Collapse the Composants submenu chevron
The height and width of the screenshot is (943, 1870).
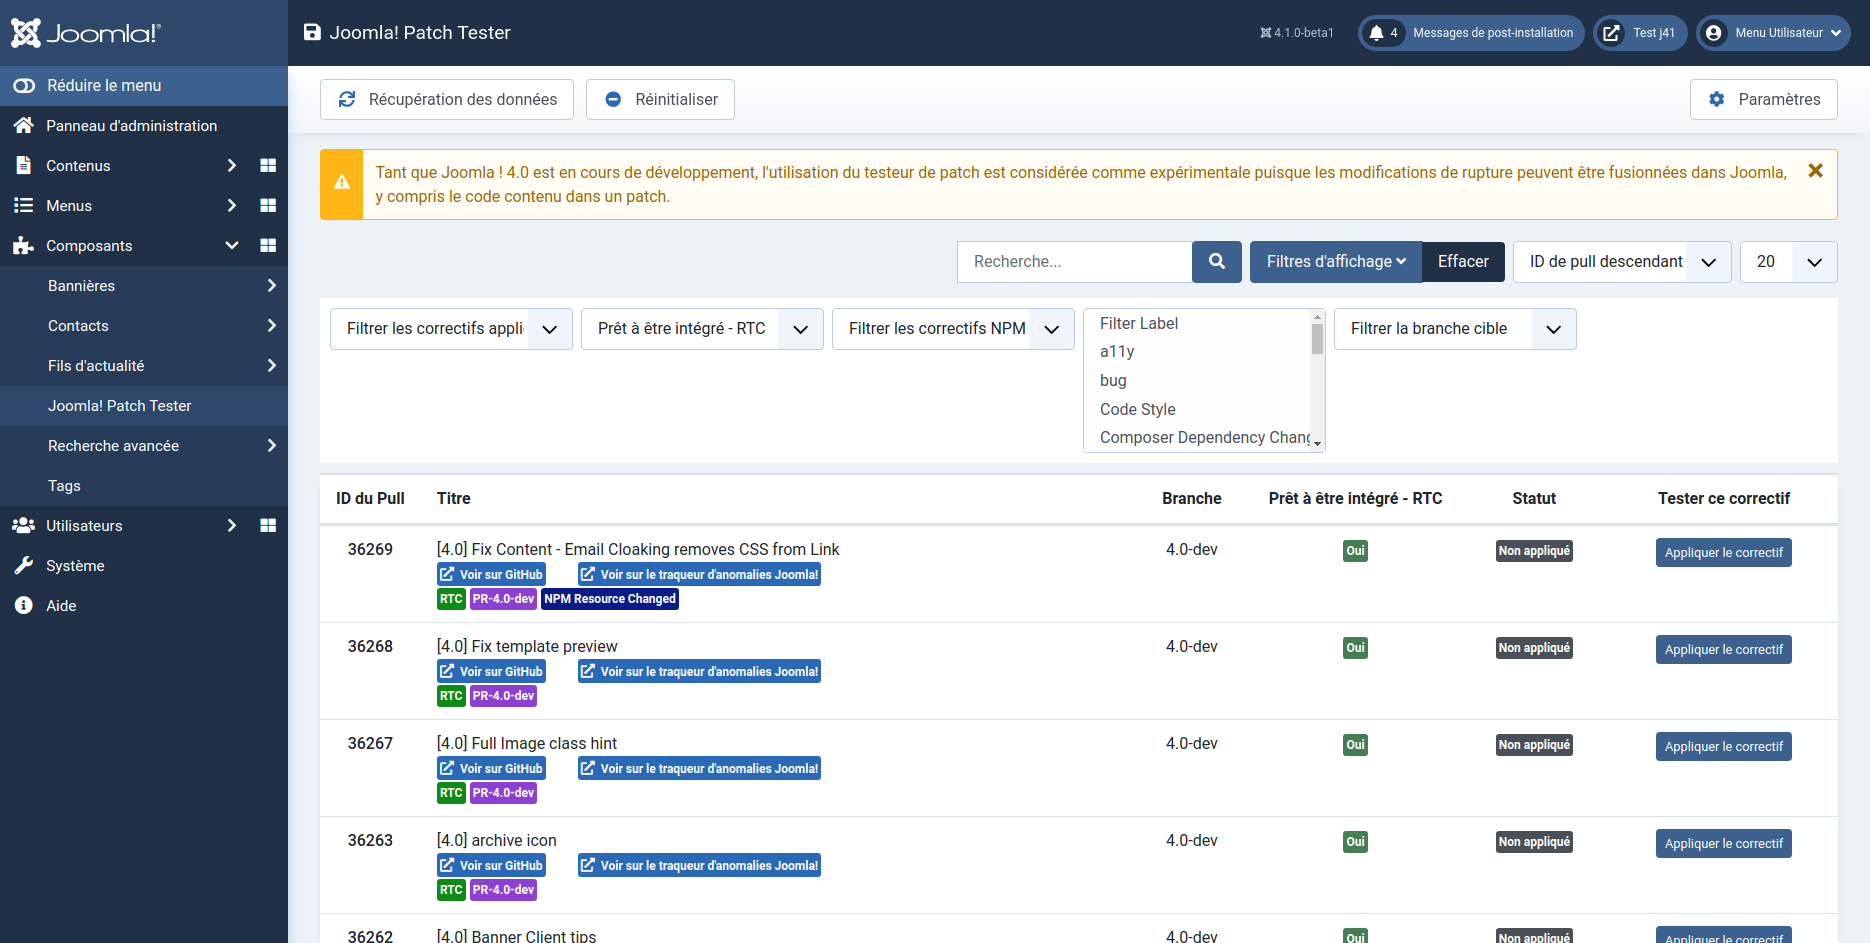(232, 246)
